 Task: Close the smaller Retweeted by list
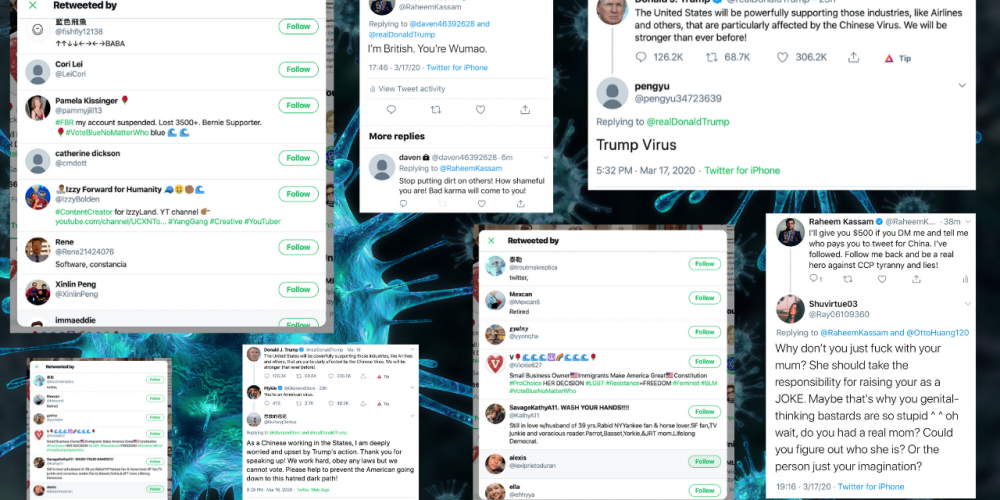(491, 240)
